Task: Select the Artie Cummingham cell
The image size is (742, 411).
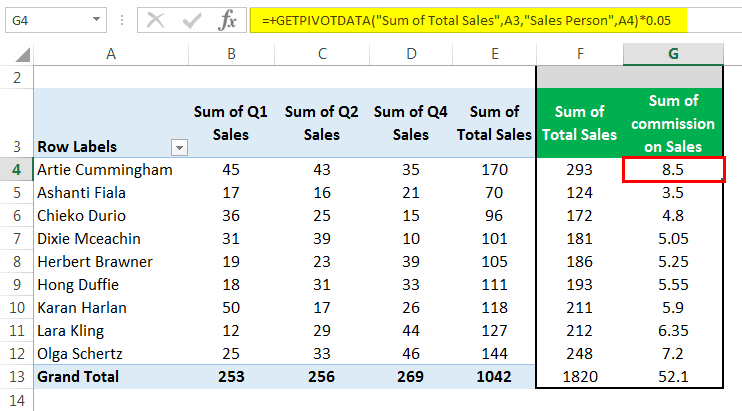Action: point(111,169)
